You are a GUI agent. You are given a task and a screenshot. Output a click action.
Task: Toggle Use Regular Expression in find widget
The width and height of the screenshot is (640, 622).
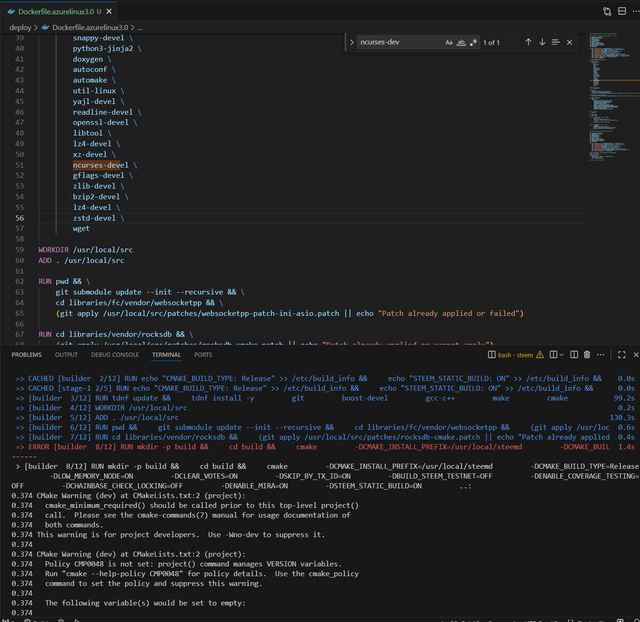tap(473, 42)
